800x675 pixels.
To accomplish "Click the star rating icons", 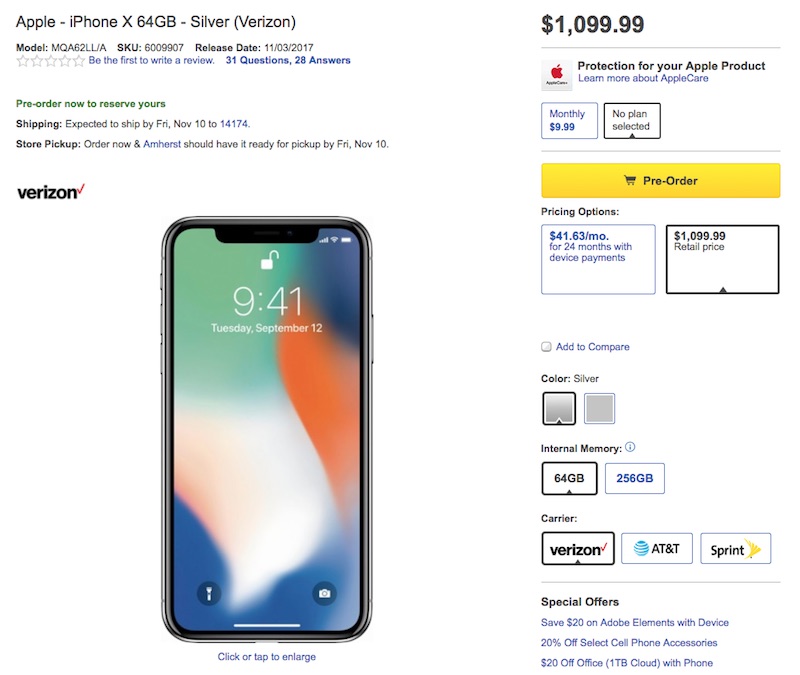I will 51,61.
